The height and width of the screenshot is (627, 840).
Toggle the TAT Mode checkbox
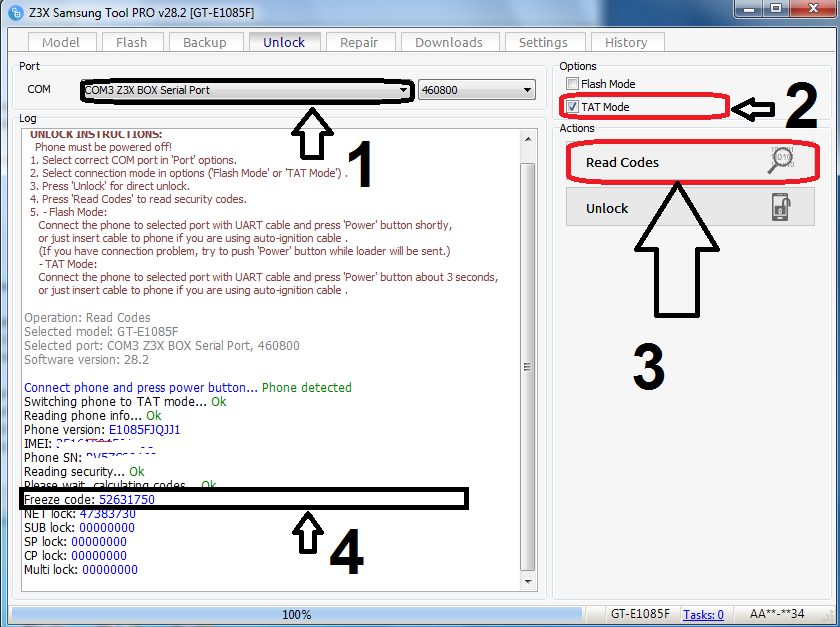coord(573,107)
